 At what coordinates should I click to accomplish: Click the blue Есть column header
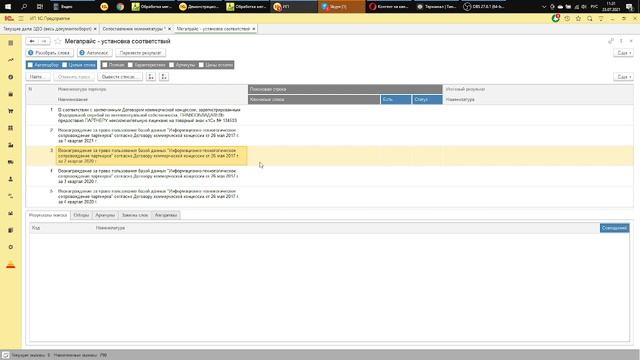[x=396, y=100]
